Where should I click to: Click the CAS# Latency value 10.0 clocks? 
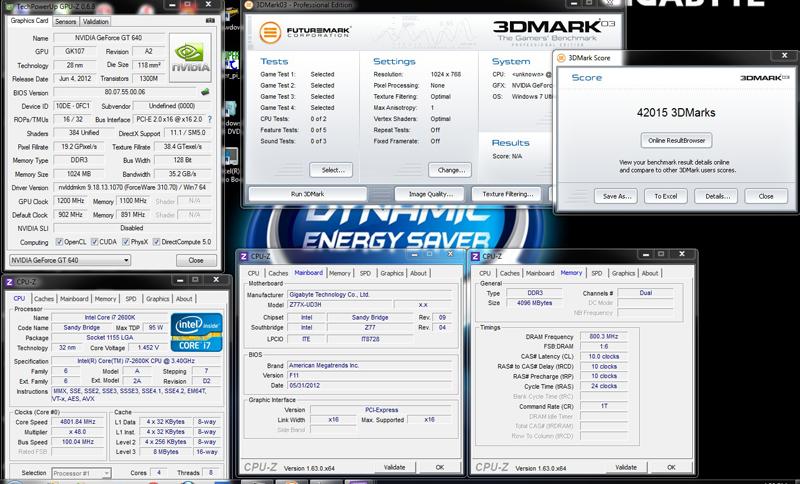click(x=603, y=356)
